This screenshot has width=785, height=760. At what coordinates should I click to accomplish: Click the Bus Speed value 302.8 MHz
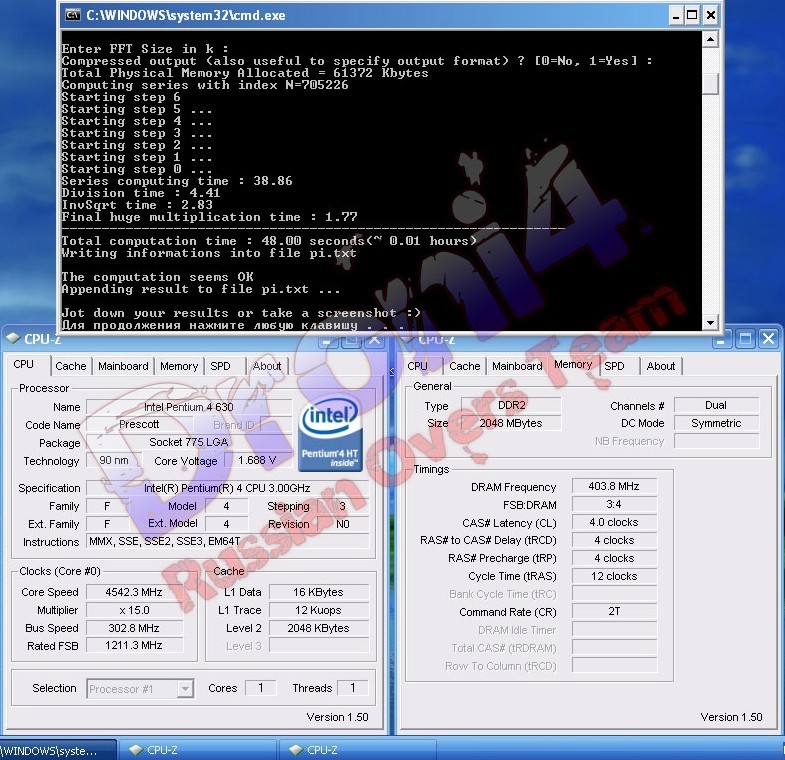[x=134, y=628]
